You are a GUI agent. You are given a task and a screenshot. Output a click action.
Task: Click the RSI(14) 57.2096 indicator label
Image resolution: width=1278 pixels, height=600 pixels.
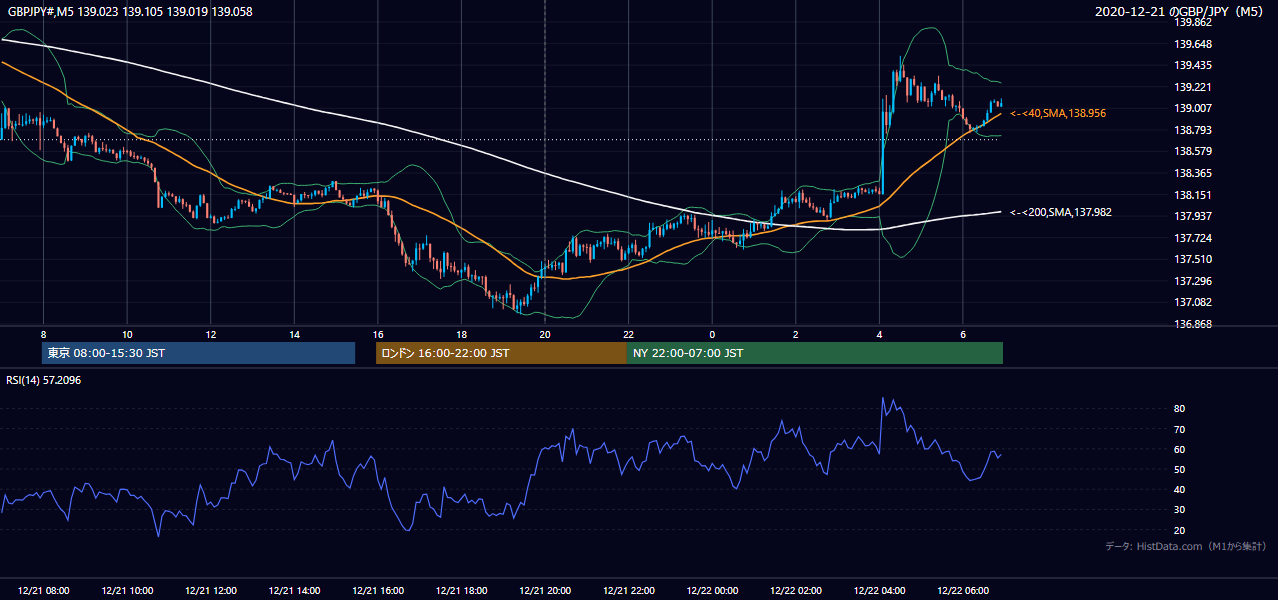point(43,378)
